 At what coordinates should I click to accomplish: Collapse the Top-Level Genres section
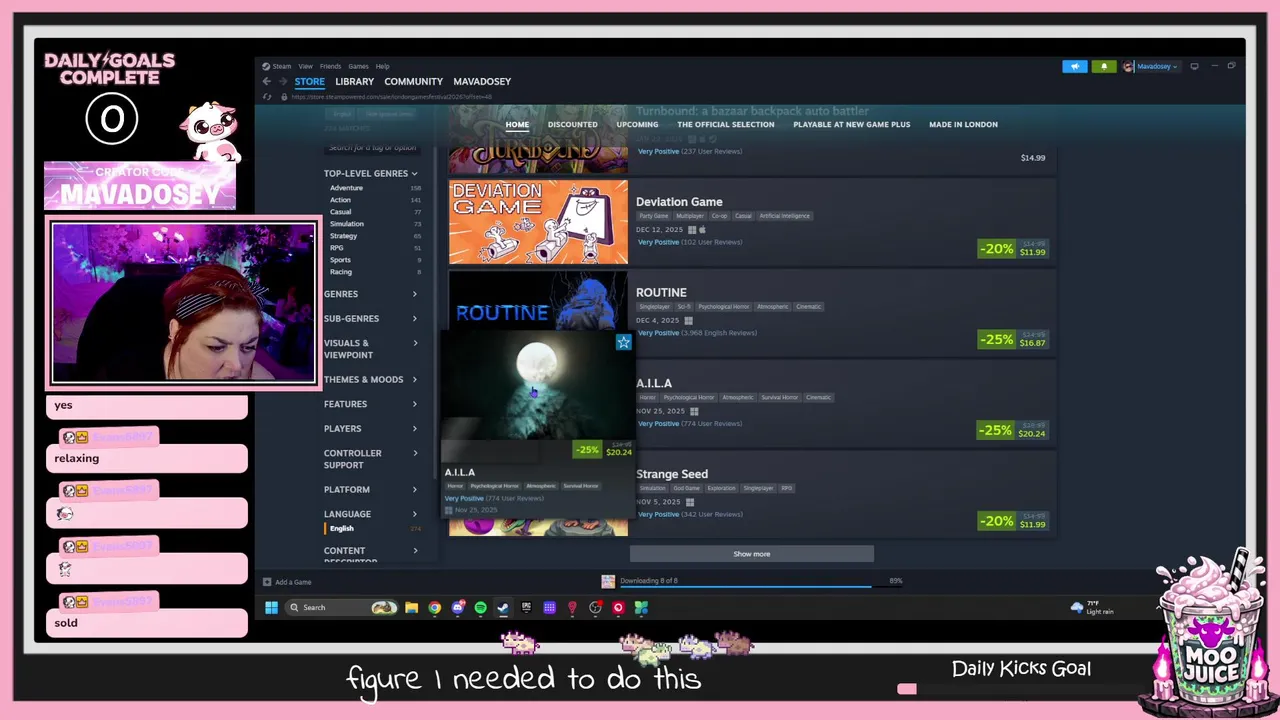[371, 174]
